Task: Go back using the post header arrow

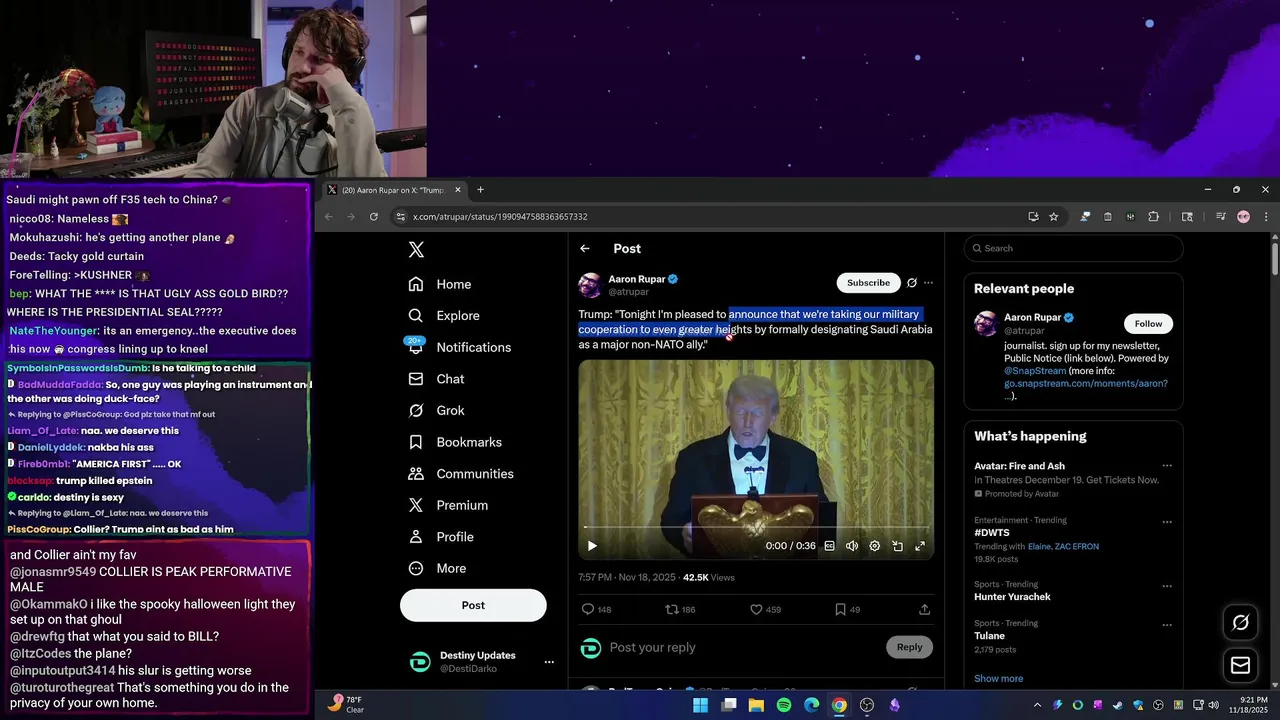Action: [585, 249]
